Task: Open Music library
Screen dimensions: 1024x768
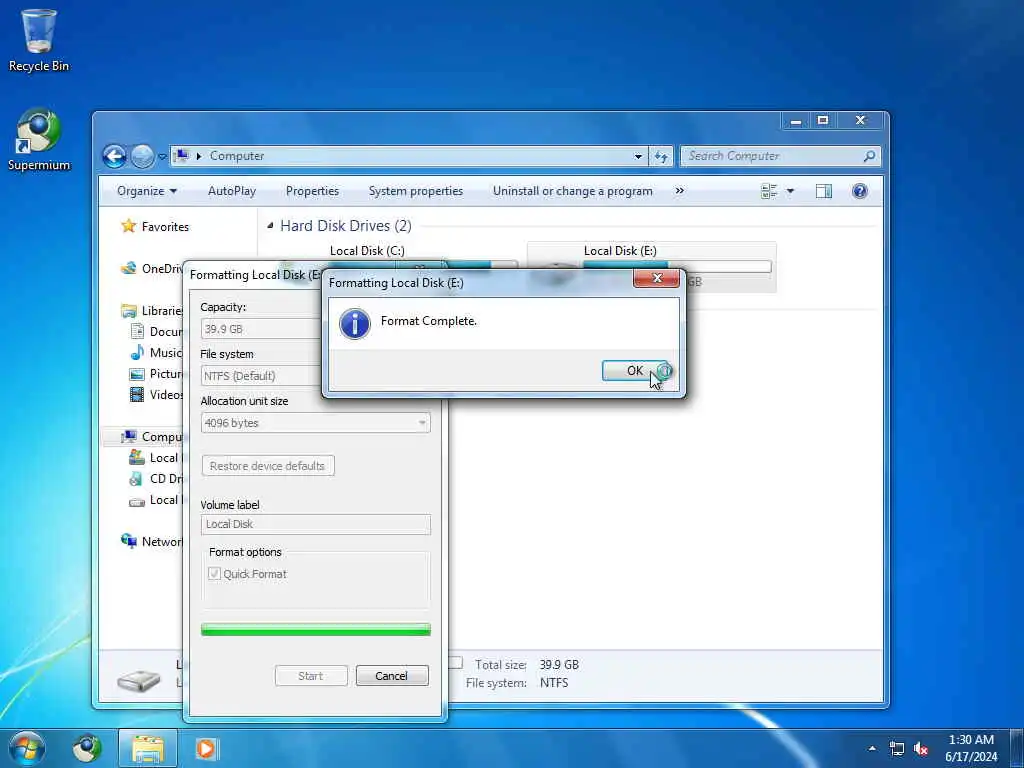Action: (x=157, y=353)
